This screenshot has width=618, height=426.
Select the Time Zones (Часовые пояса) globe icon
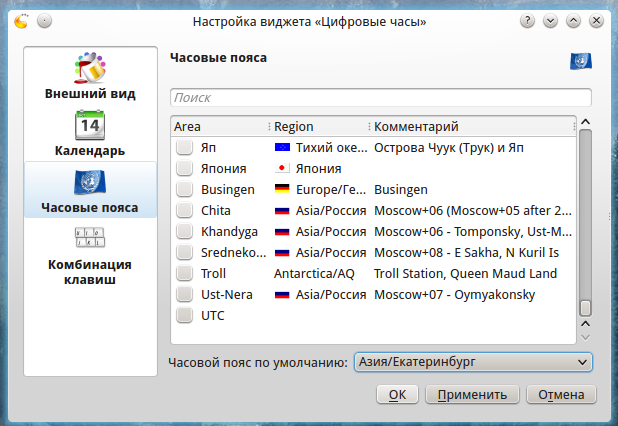click(x=90, y=183)
